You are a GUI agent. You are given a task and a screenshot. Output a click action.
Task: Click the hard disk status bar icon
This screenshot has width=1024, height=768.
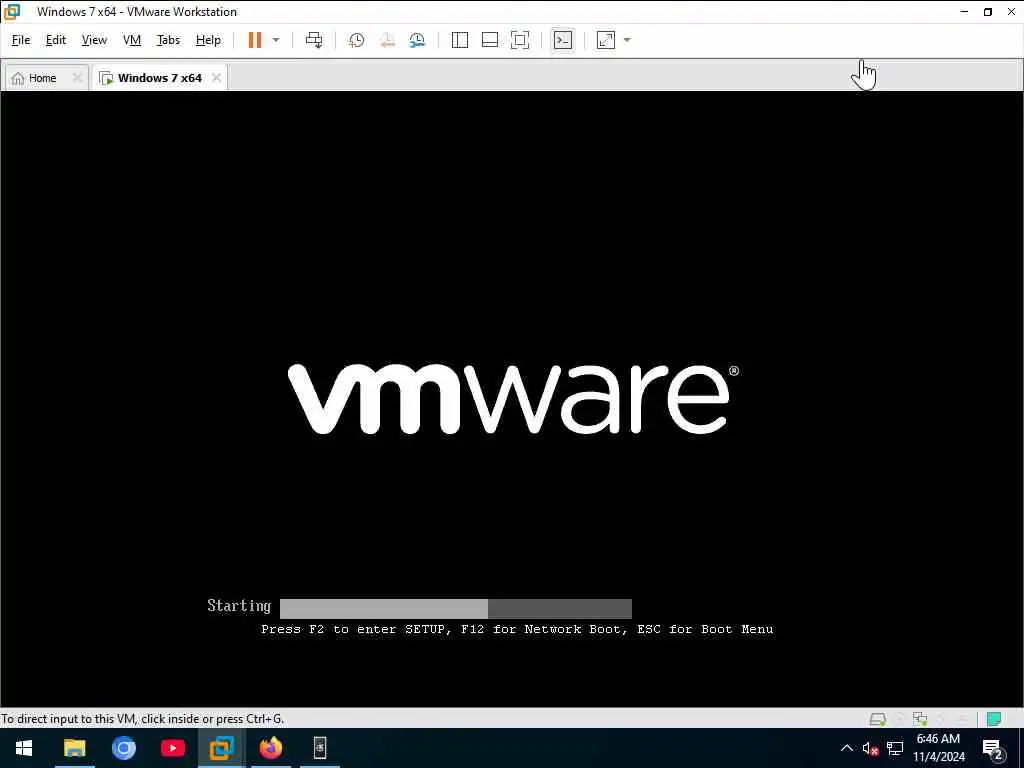click(878, 719)
